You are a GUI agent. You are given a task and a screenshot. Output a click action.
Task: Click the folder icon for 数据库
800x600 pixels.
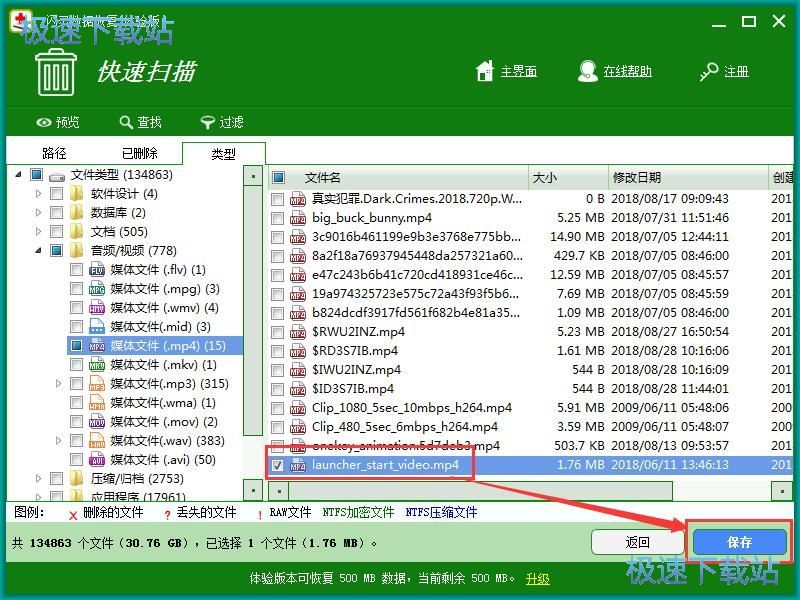coord(77,213)
